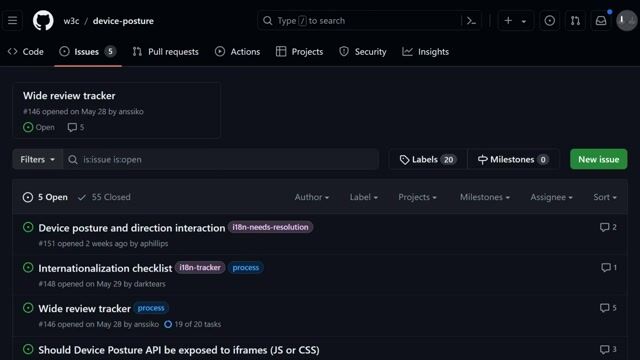Open author aphillips' issues
Viewport: 640px width, 360px height.
[x=154, y=244]
